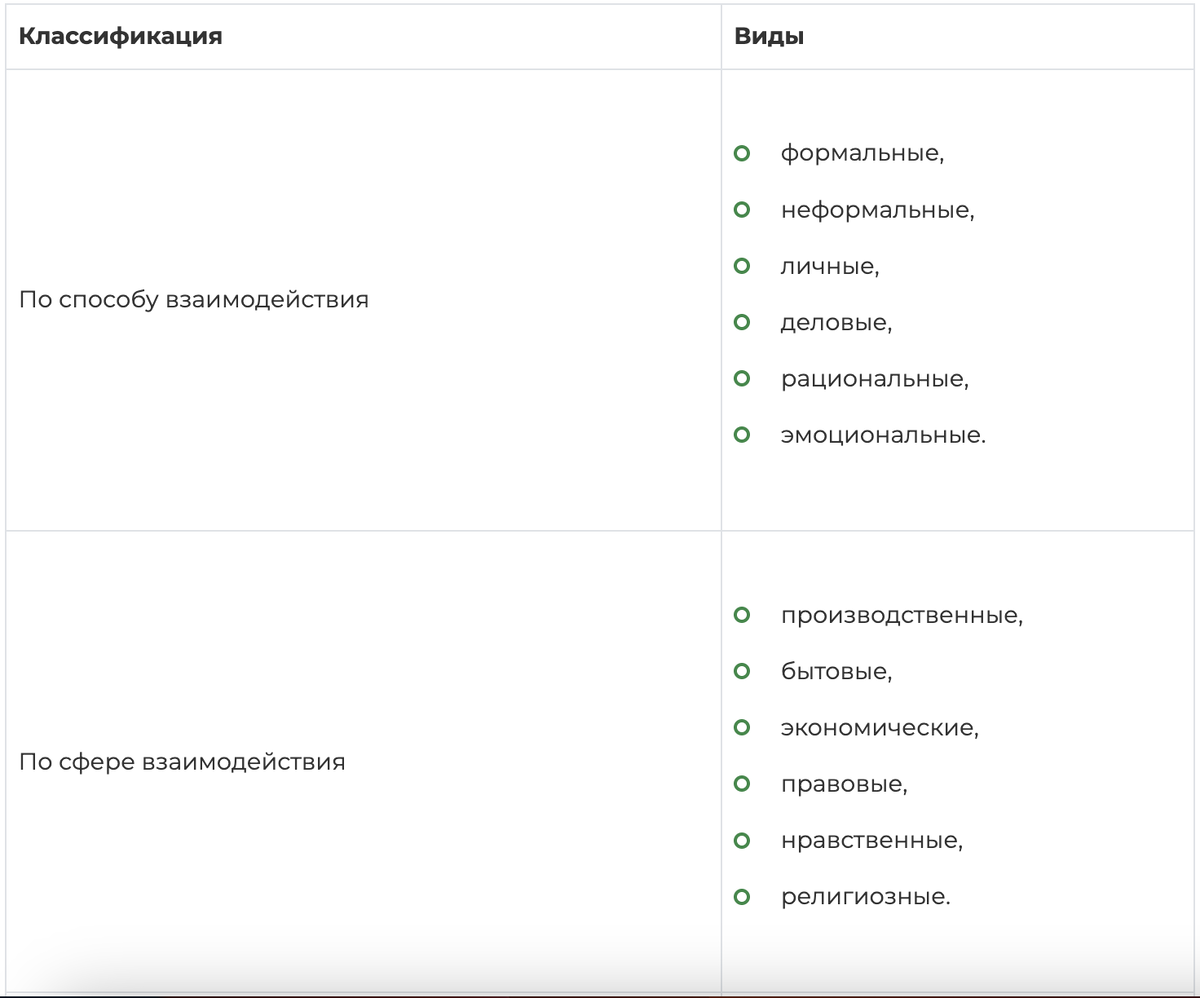The width and height of the screenshot is (1200, 998).
Task: Click the word 'формальные' in the list
Action: click(862, 154)
